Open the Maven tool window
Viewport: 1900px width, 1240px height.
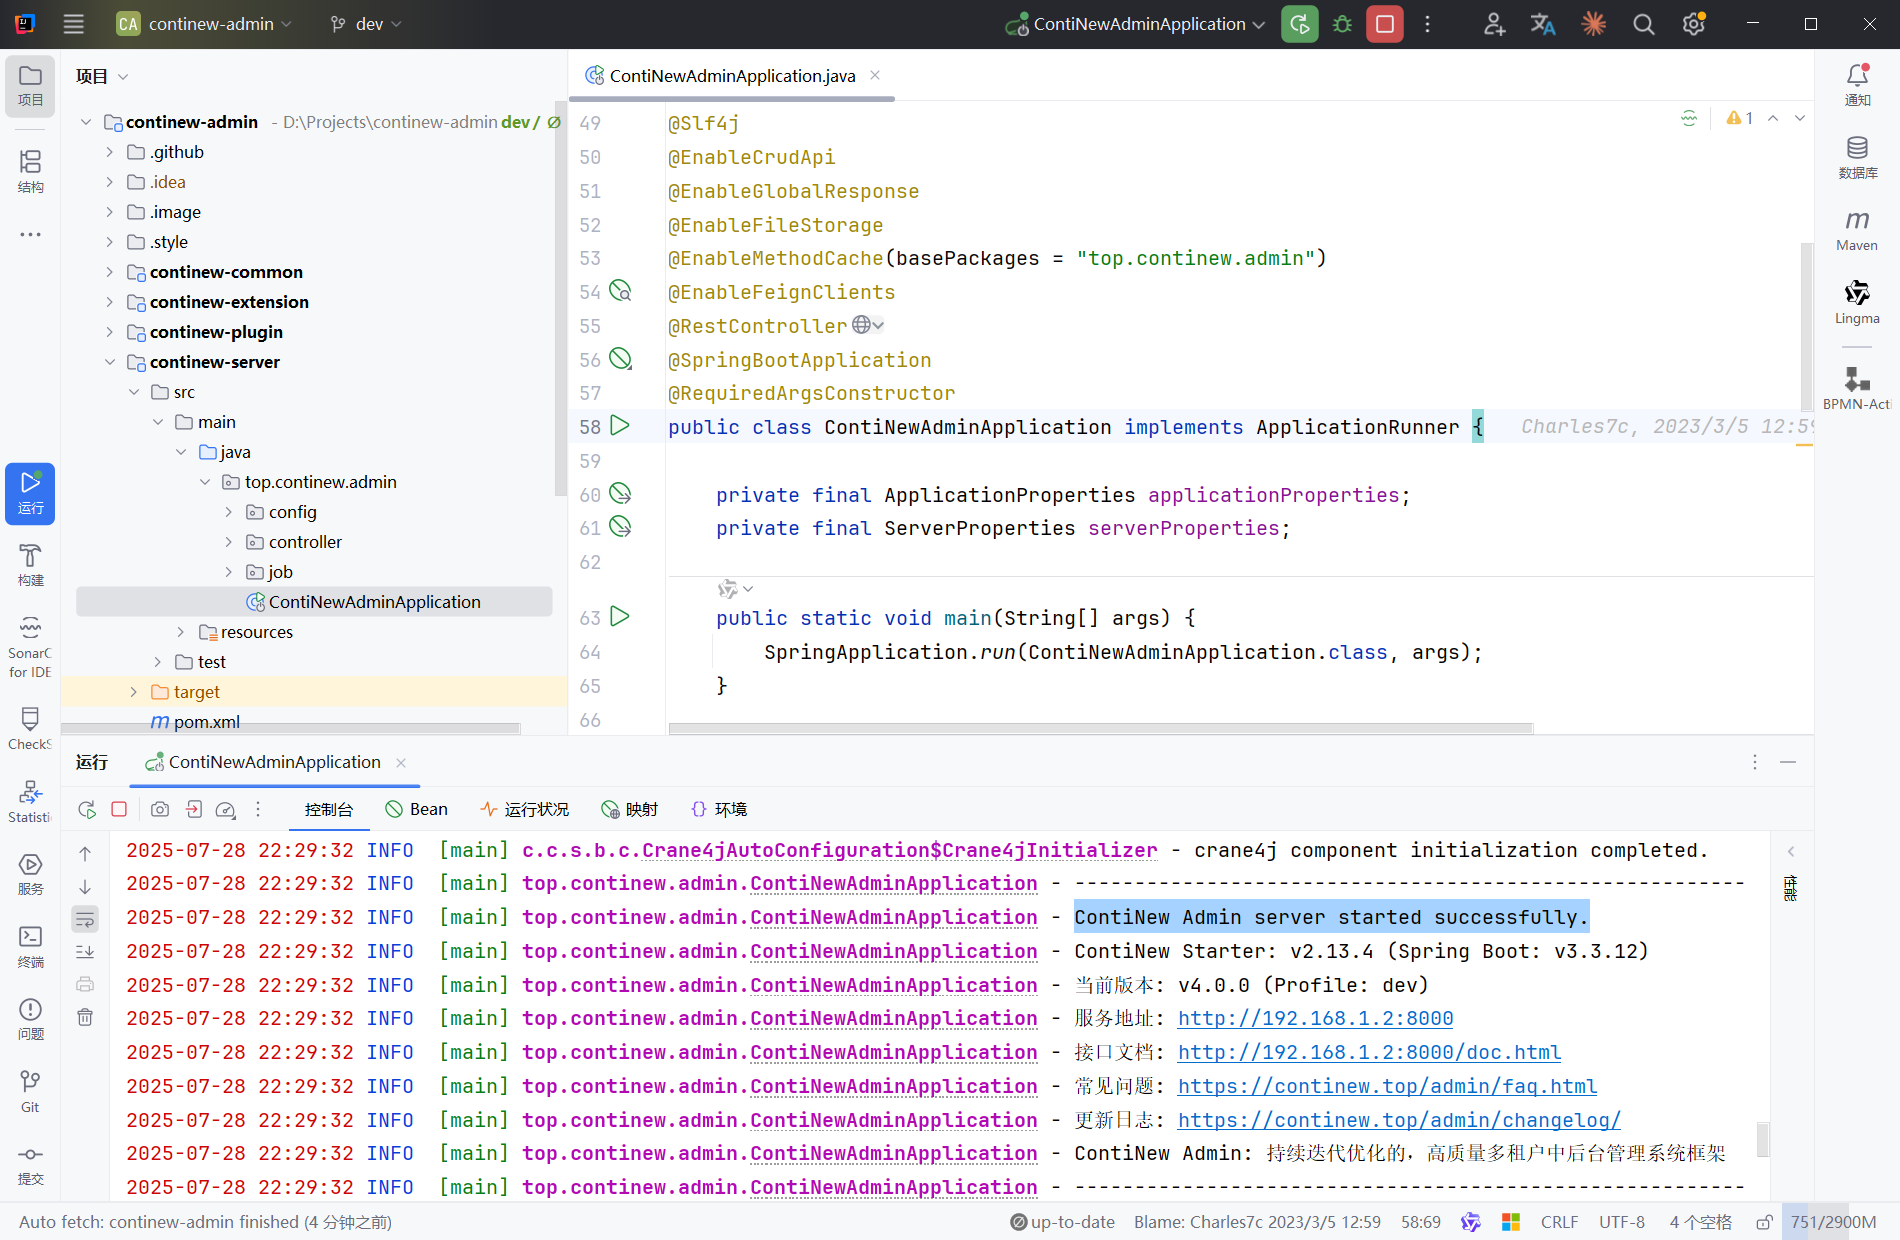(1857, 231)
